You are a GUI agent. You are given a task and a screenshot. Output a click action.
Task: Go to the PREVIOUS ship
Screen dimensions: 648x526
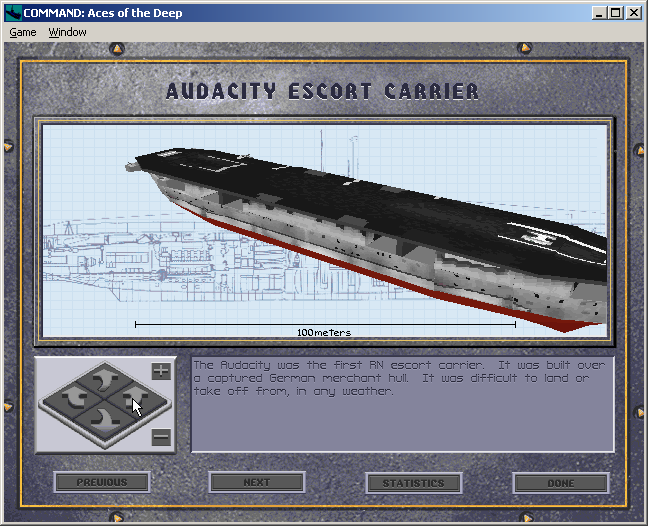[x=102, y=482]
